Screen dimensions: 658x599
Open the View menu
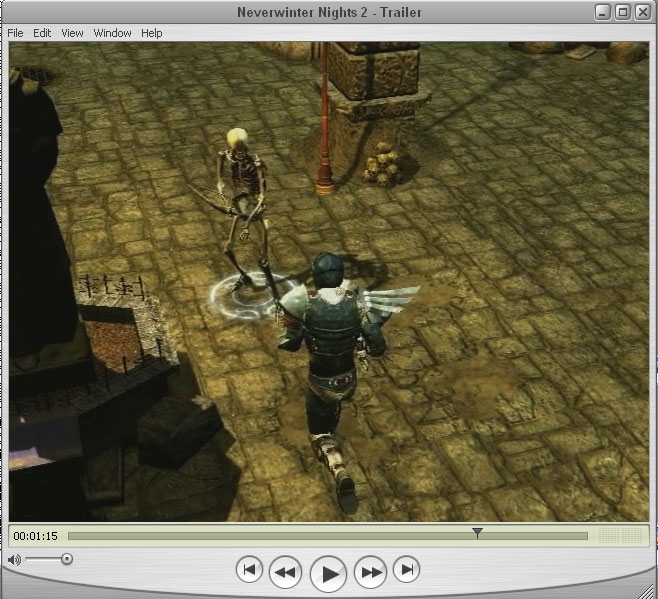coord(72,33)
